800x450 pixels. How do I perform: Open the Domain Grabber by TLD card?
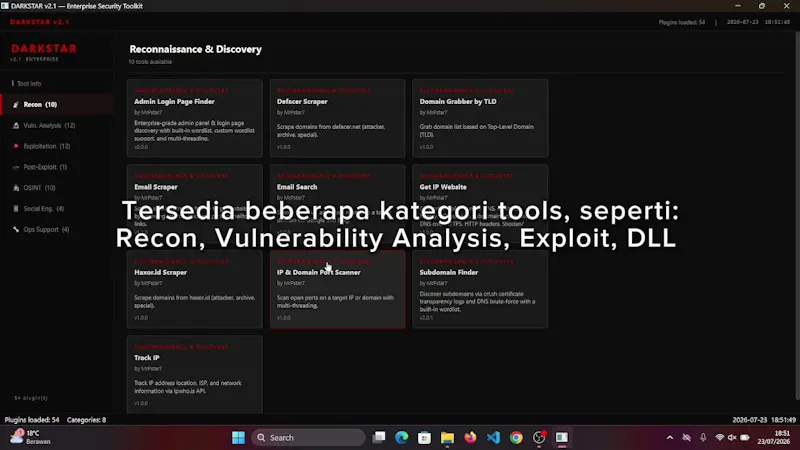pyautogui.click(x=480, y=118)
